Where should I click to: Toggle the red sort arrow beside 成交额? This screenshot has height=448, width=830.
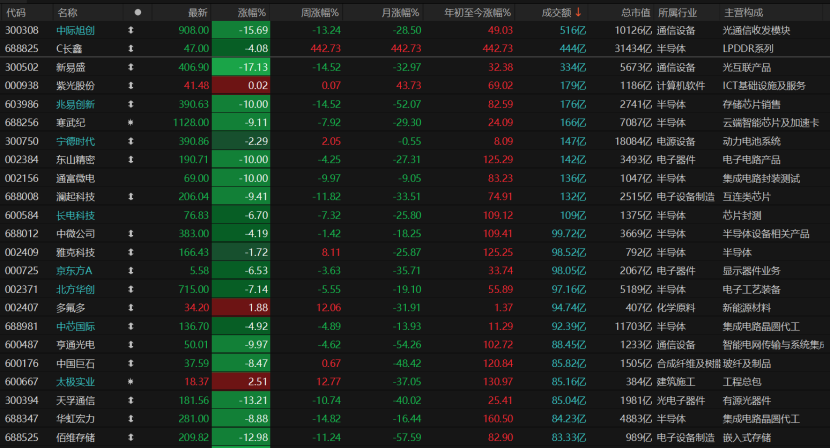[x=579, y=12]
